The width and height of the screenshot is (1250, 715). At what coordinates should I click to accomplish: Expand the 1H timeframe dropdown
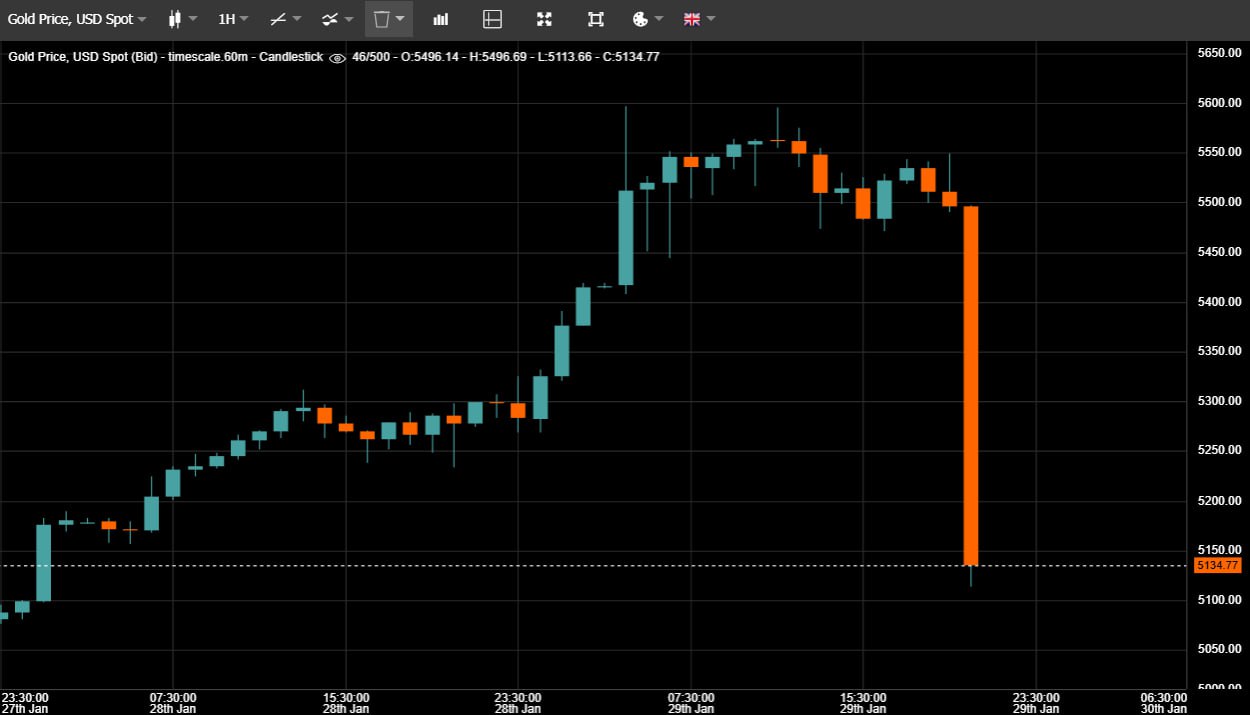tap(233, 19)
